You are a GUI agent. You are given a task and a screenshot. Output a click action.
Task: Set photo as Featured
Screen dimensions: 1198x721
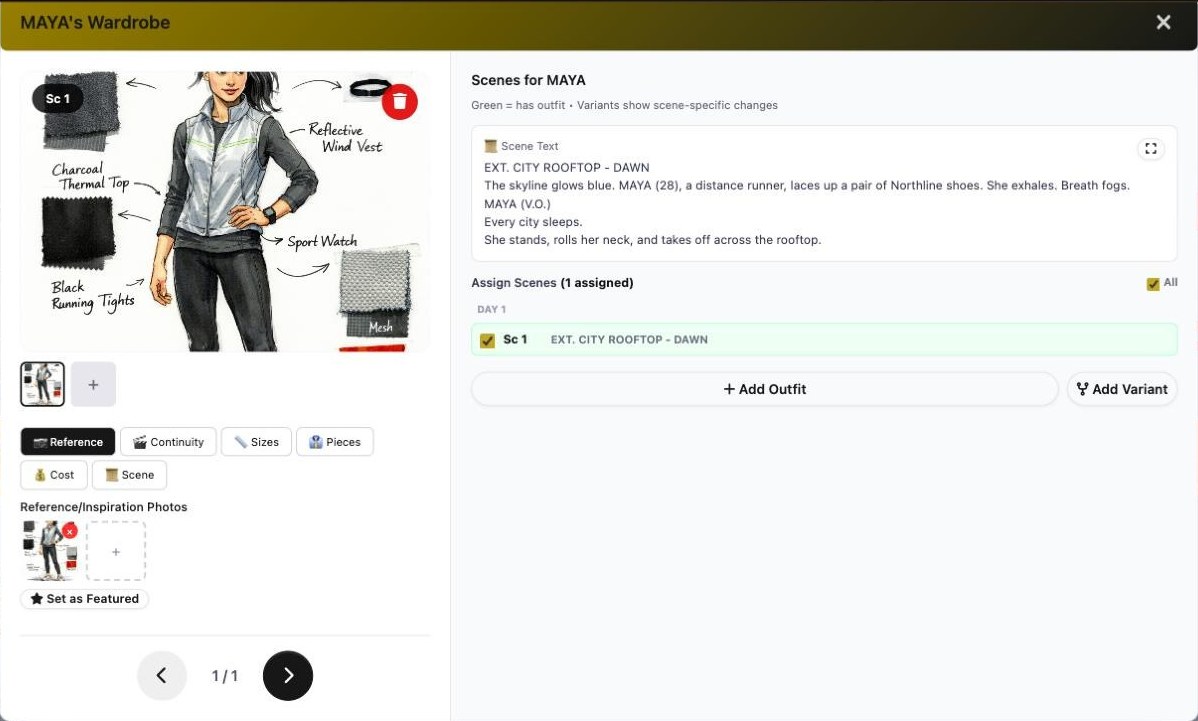[x=84, y=599]
